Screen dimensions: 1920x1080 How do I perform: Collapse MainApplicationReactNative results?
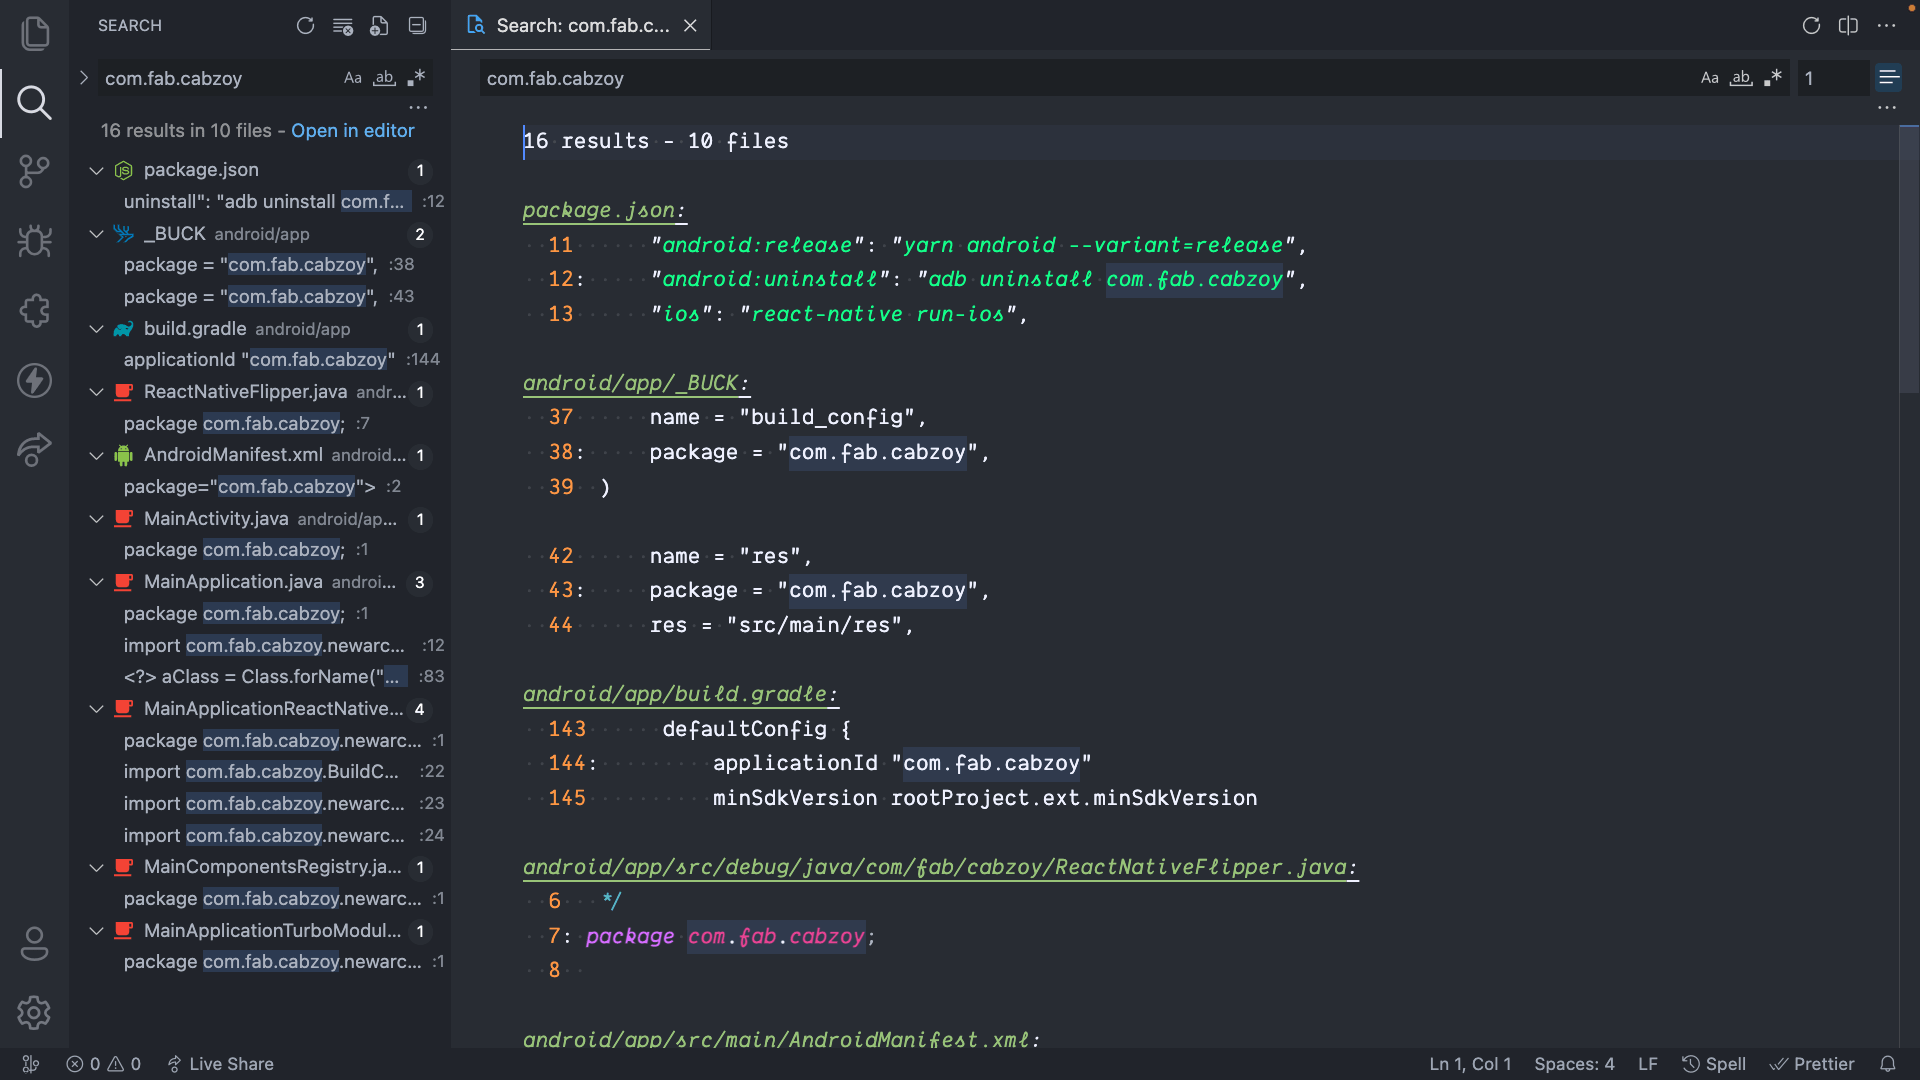click(x=96, y=709)
